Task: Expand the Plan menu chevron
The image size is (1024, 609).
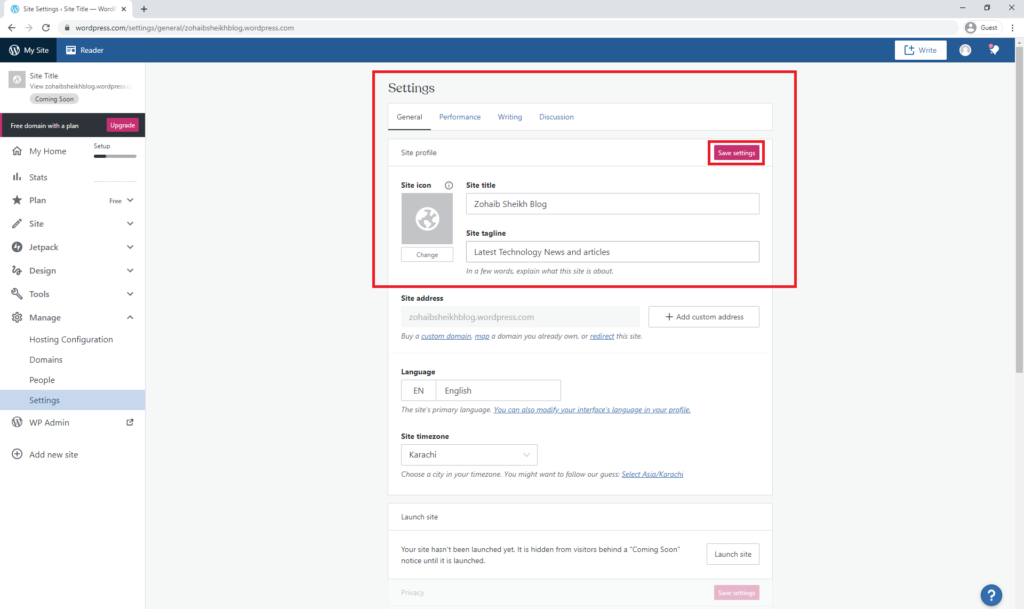Action: click(130, 200)
